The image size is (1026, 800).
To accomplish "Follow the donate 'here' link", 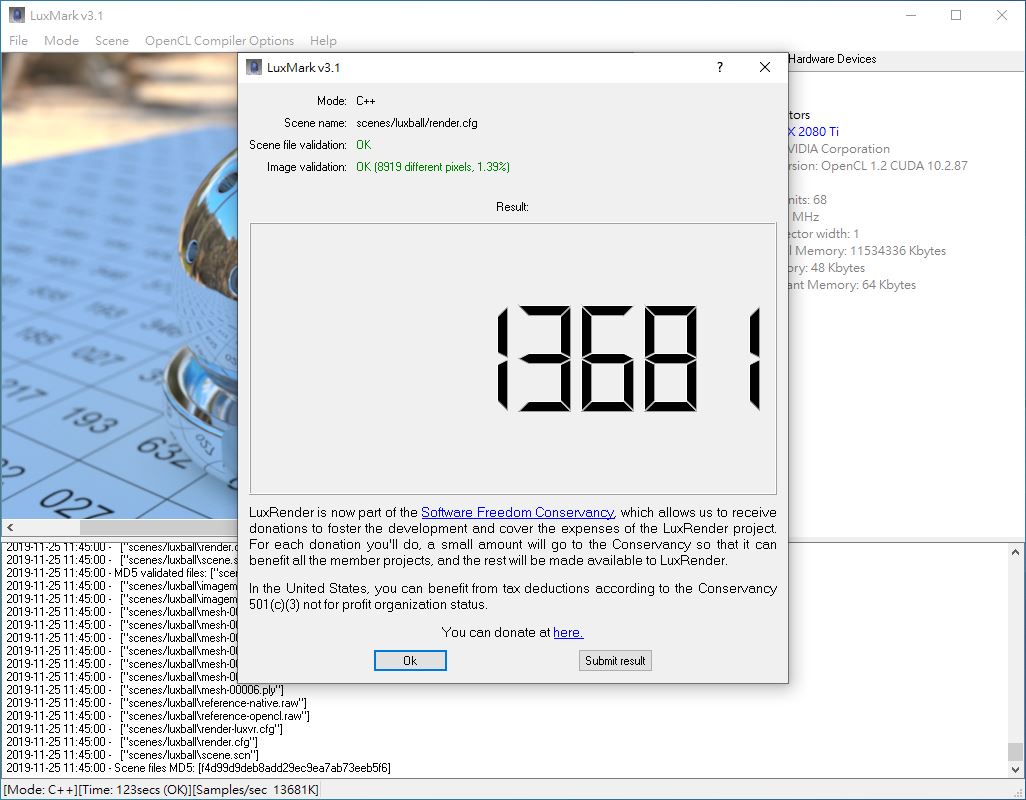I will point(568,633).
